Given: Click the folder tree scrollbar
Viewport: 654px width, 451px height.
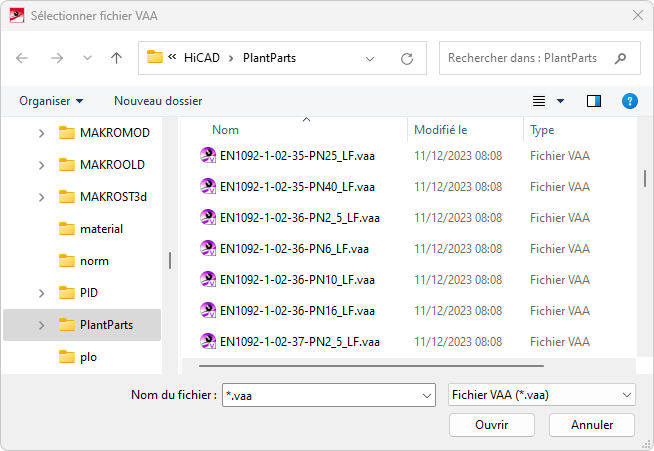Looking at the screenshot, I should tap(170, 260).
